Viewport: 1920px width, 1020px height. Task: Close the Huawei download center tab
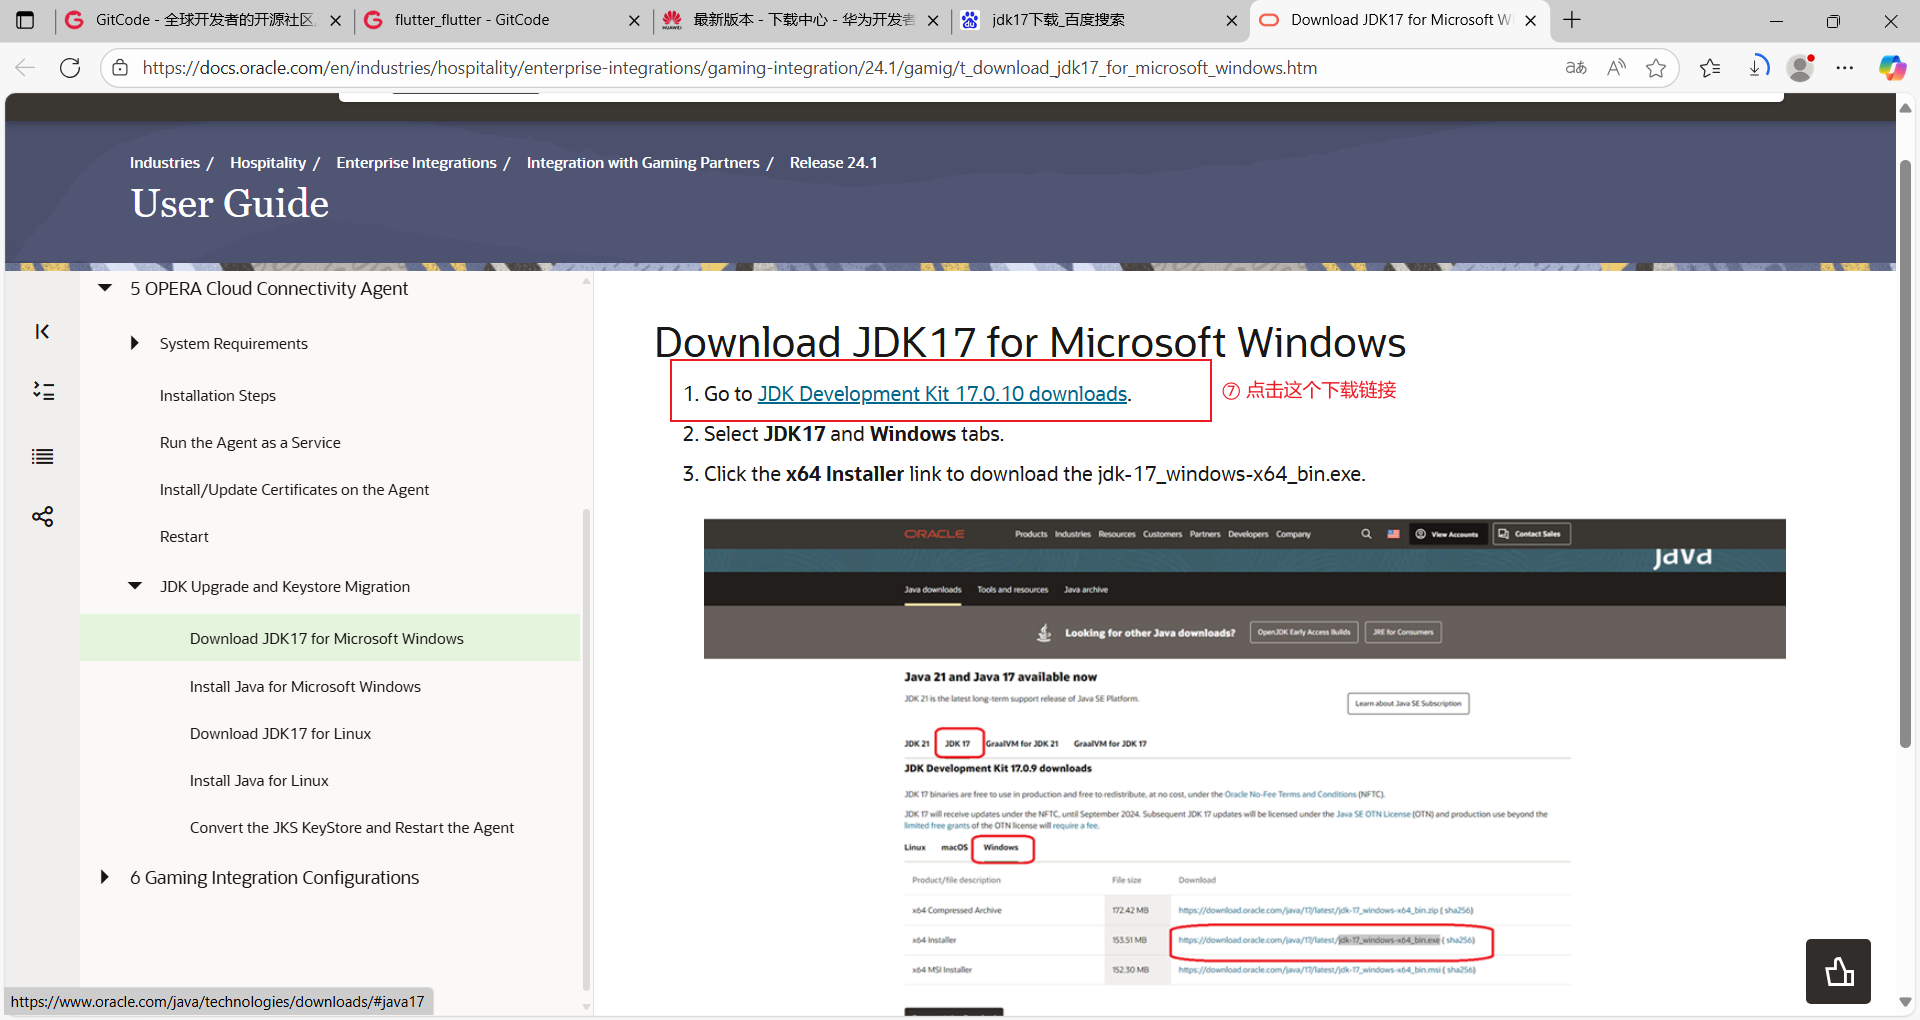pos(933,20)
